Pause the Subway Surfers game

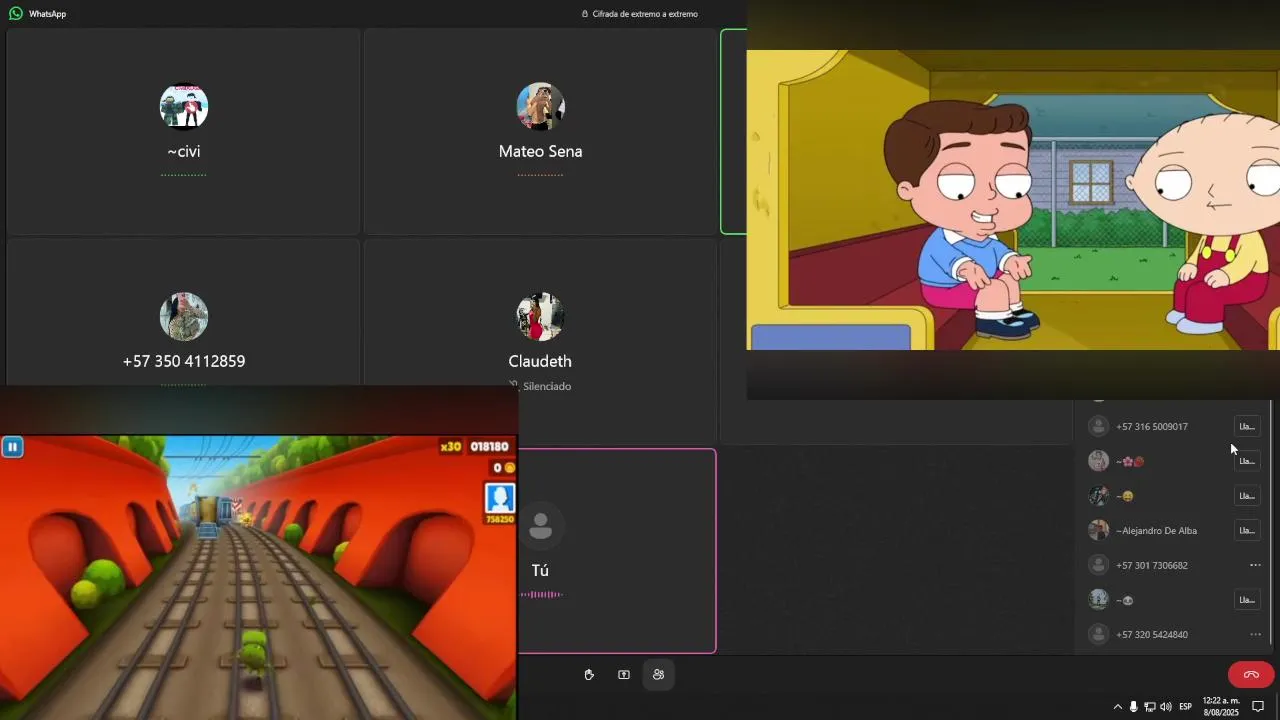[x=12, y=447]
